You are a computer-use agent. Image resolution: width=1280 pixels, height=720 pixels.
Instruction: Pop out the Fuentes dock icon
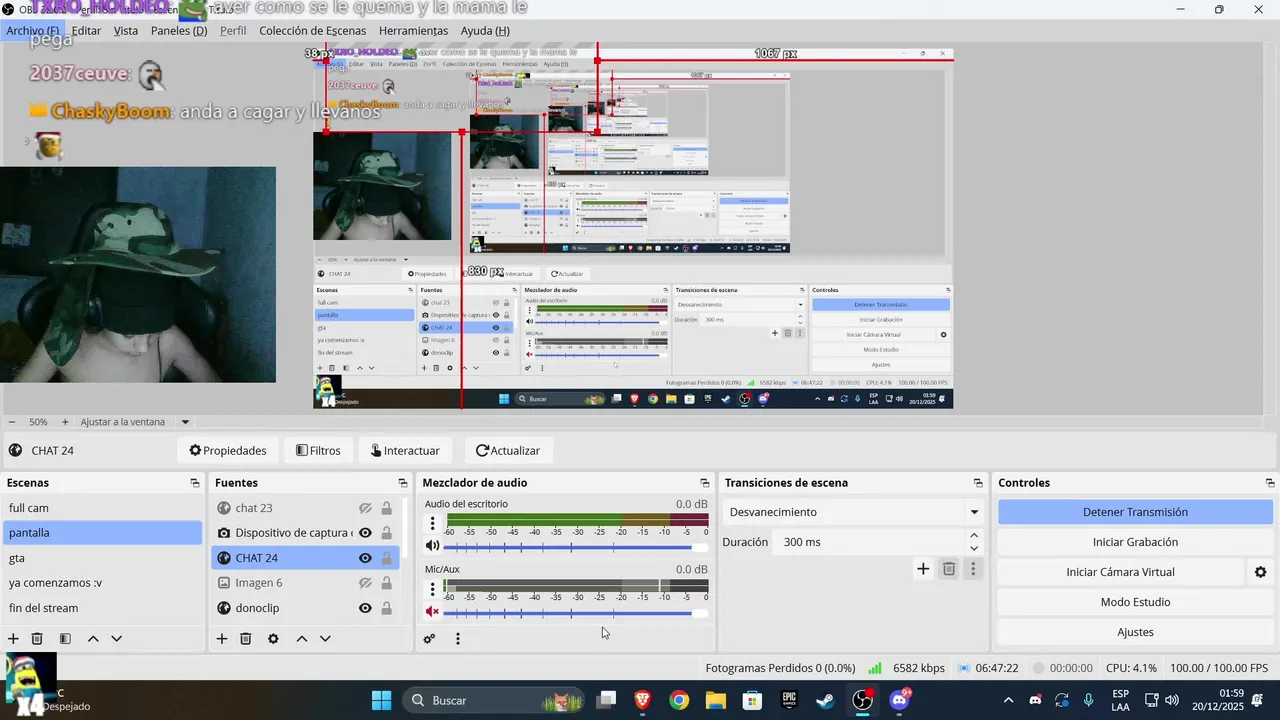pos(403,483)
